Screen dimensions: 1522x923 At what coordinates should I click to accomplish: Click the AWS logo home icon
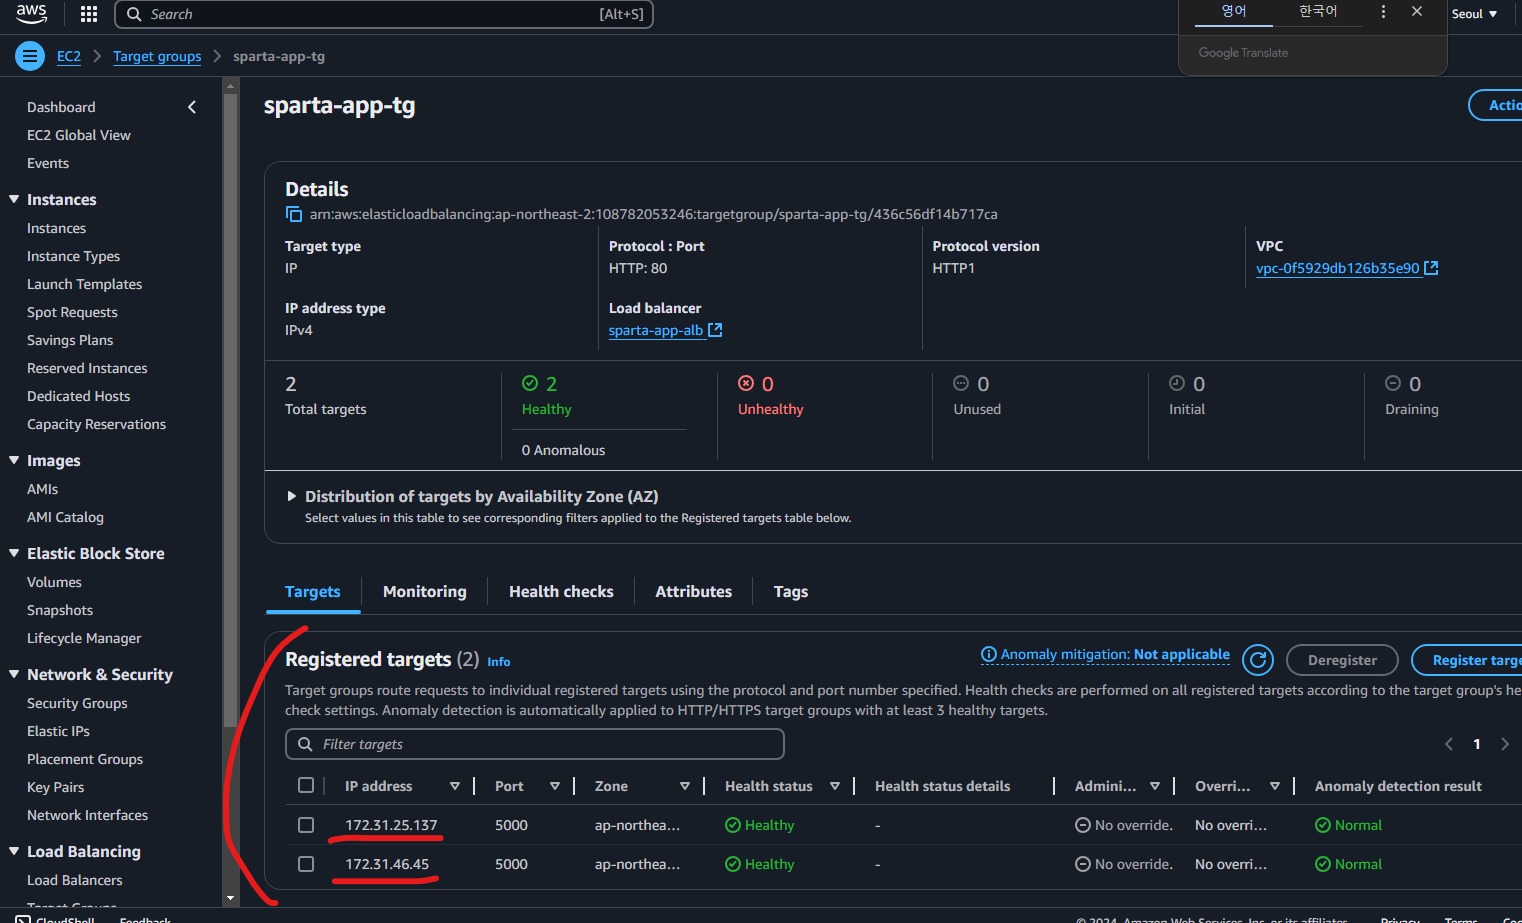(x=31, y=13)
